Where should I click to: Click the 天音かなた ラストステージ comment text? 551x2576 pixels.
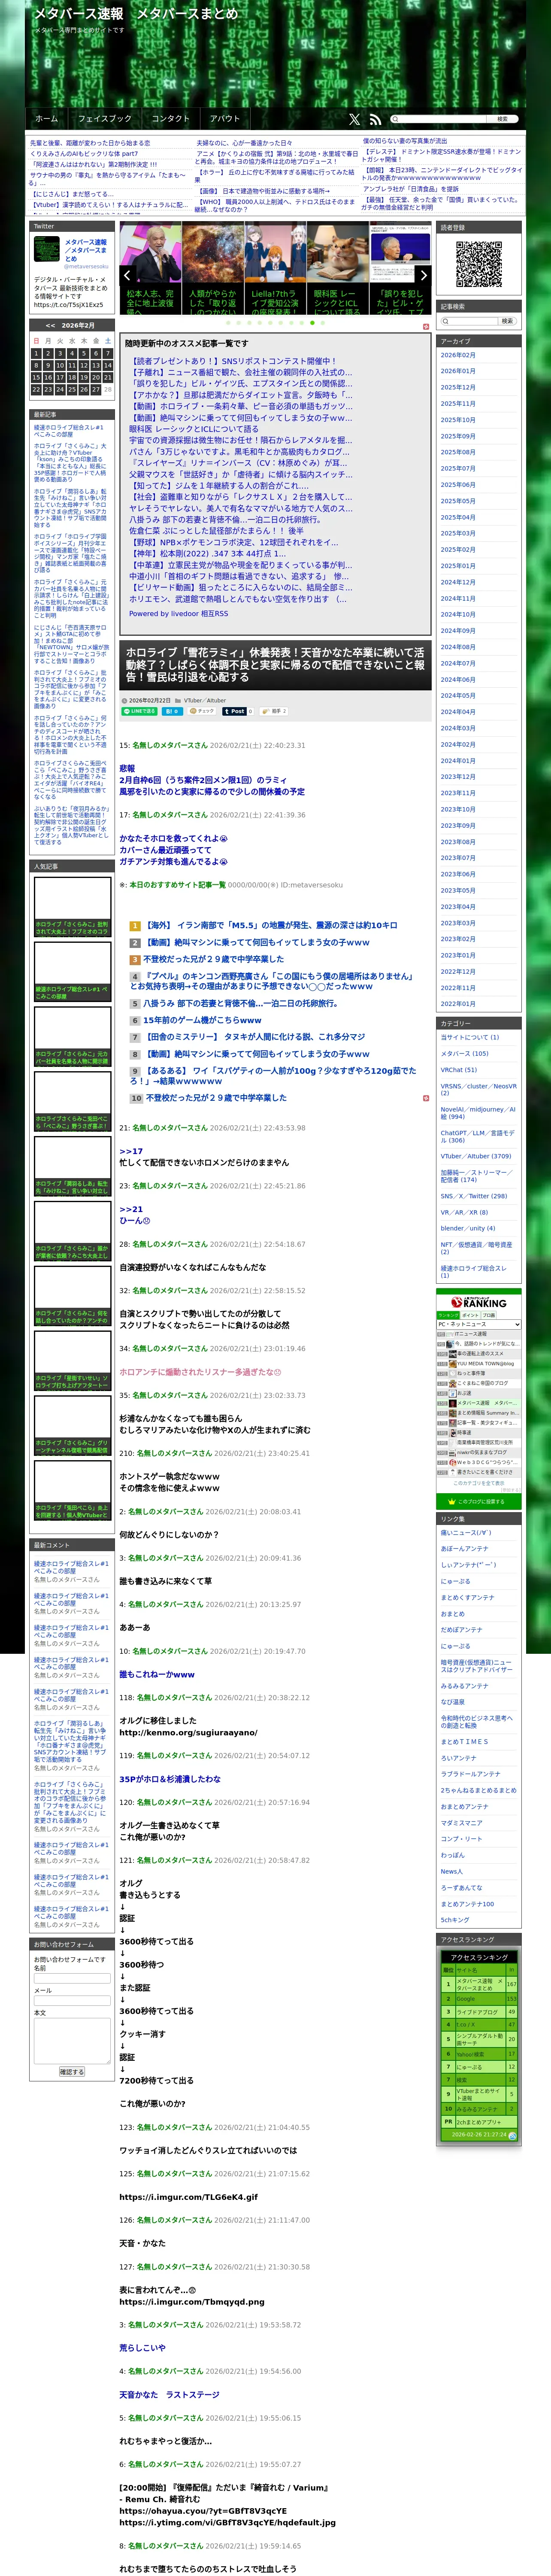point(169,2395)
